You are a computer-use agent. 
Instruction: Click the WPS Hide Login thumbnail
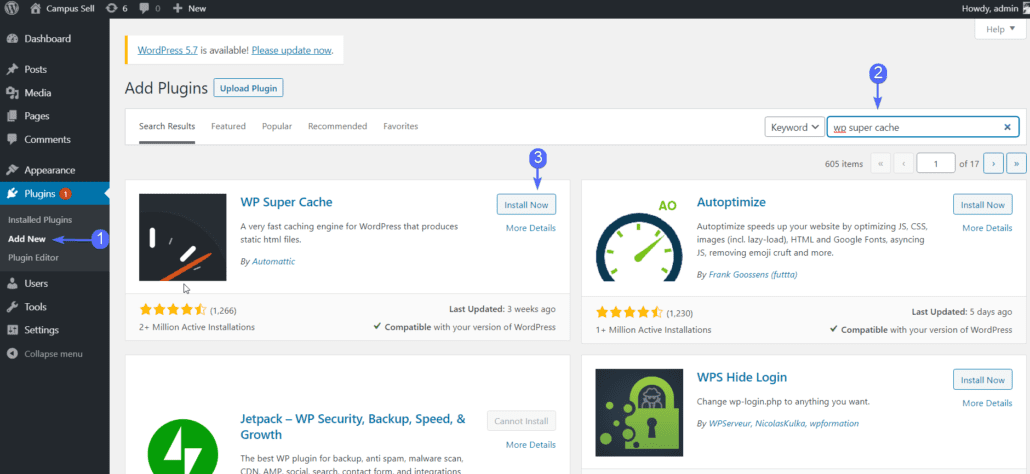(640, 412)
